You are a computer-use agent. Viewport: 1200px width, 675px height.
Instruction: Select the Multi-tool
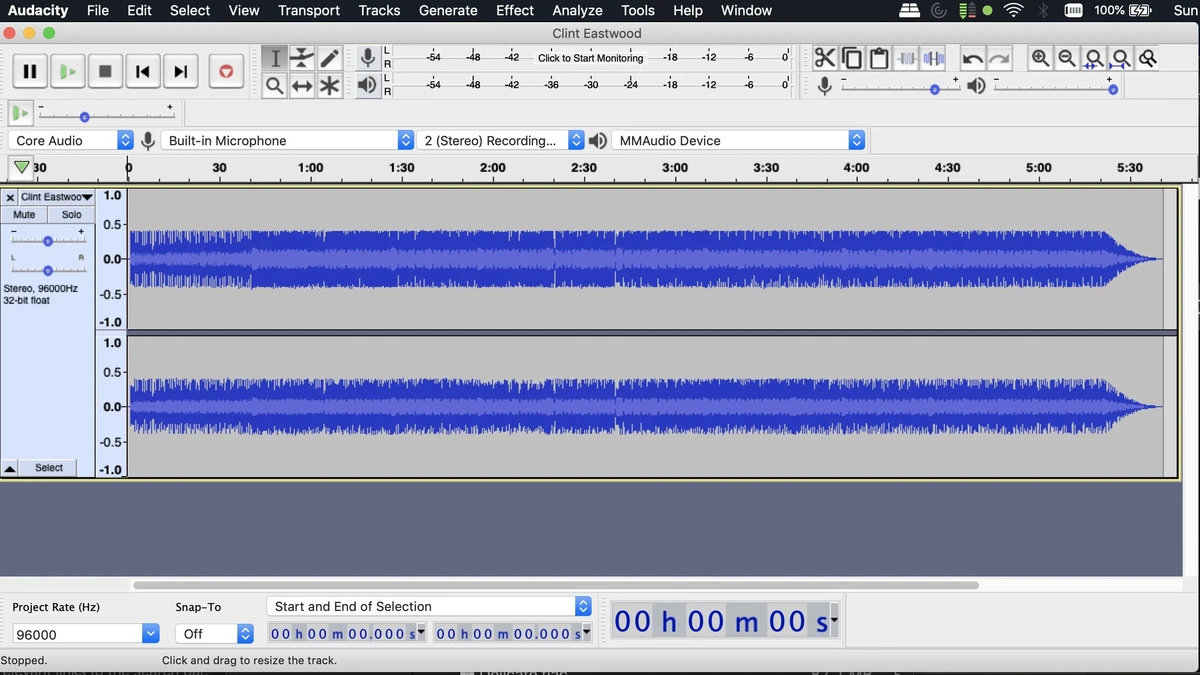click(x=330, y=85)
